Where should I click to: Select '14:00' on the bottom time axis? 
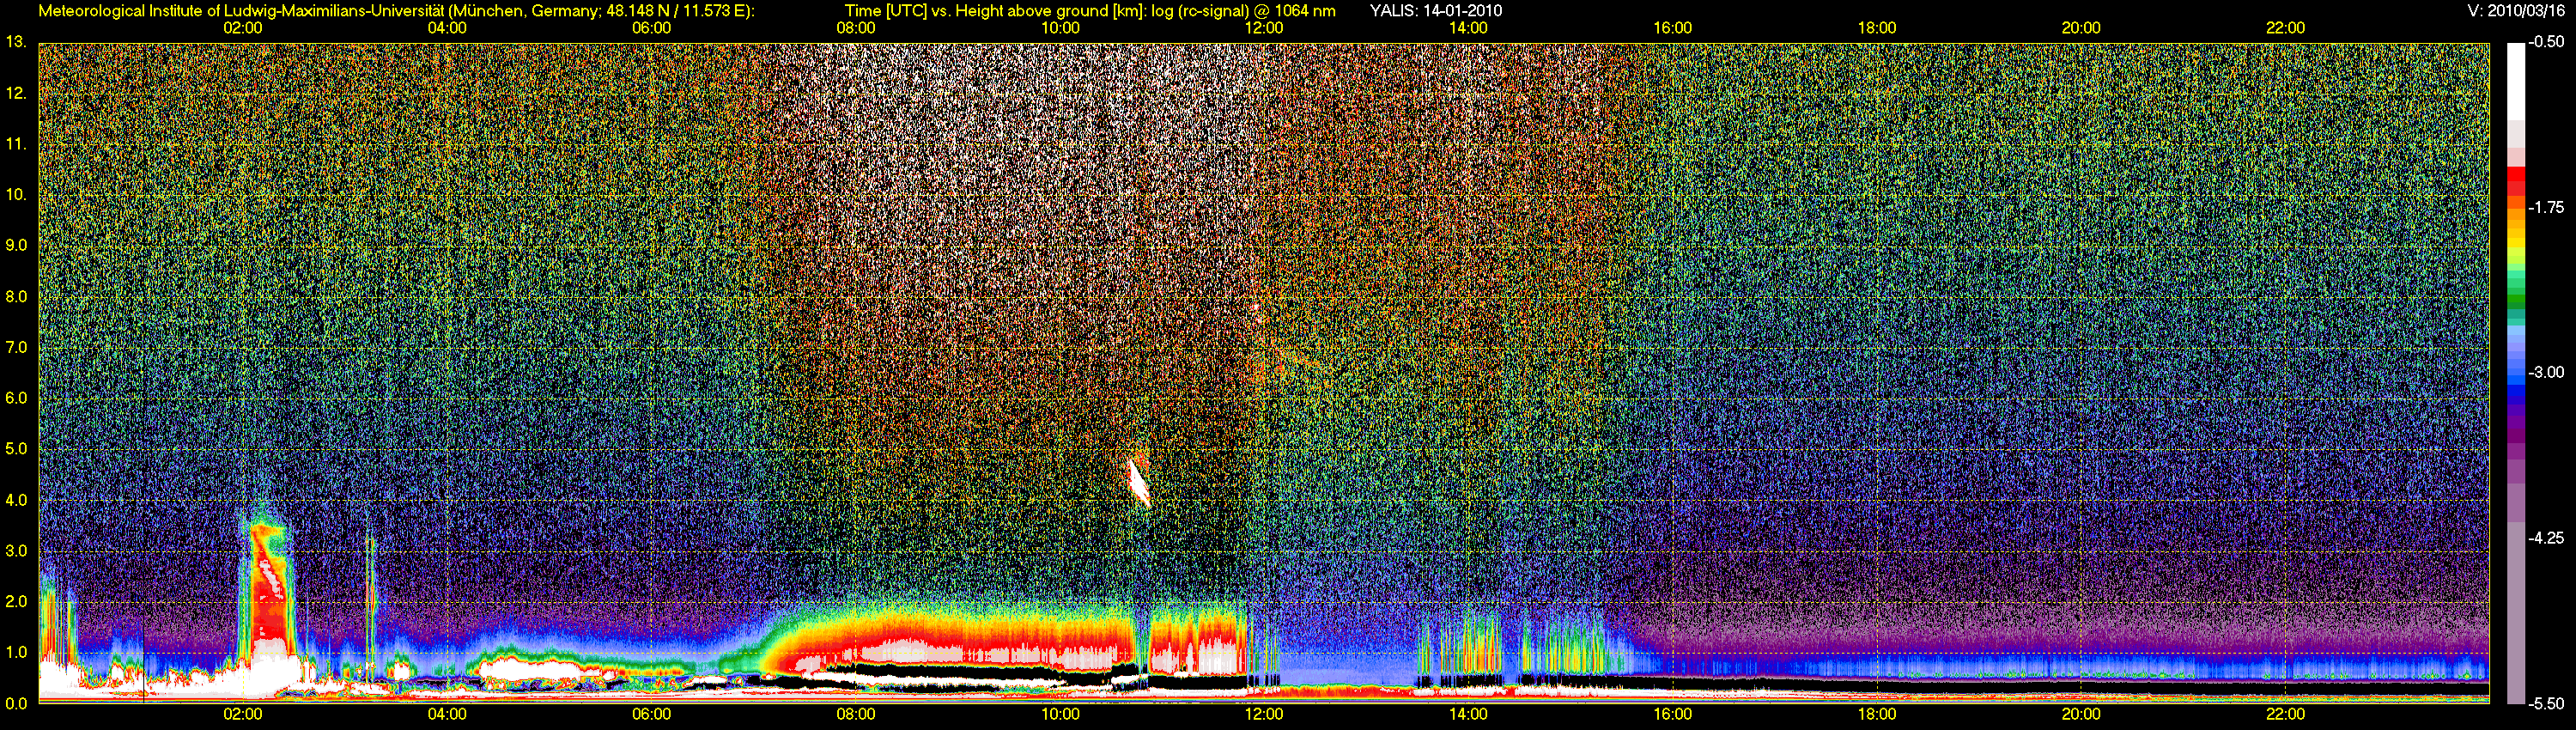[x=1468, y=714]
